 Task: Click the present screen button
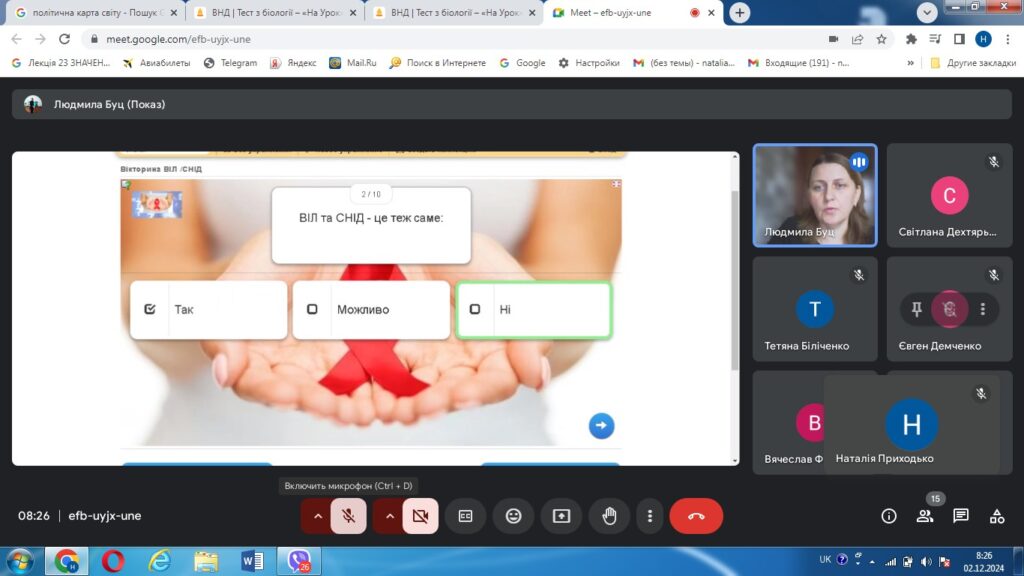[x=561, y=516]
